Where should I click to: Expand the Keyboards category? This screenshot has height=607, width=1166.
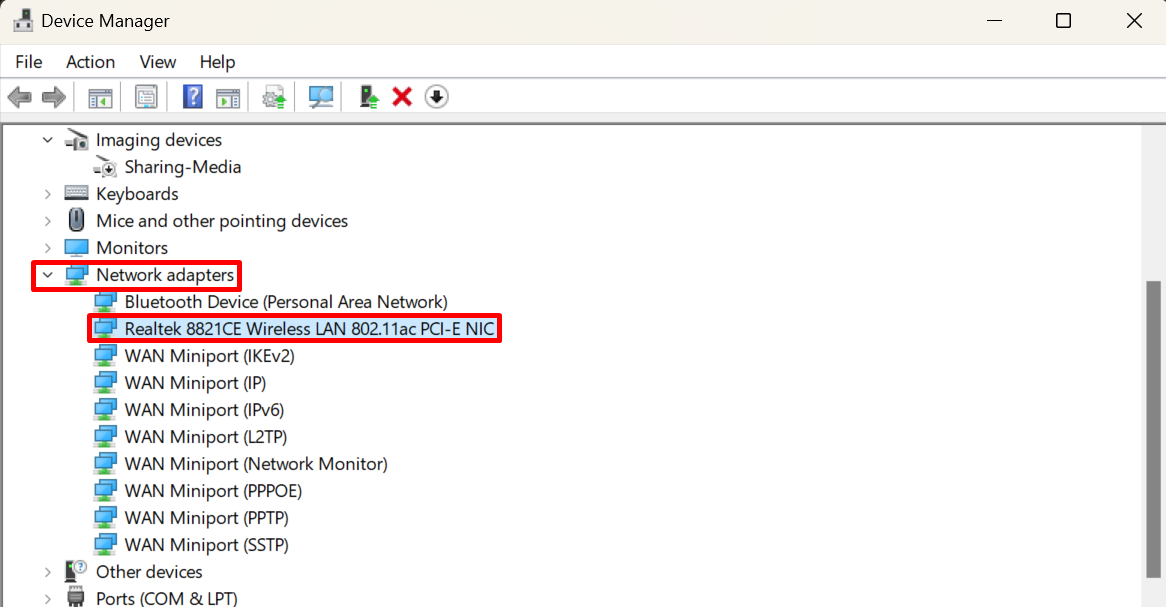(x=47, y=193)
